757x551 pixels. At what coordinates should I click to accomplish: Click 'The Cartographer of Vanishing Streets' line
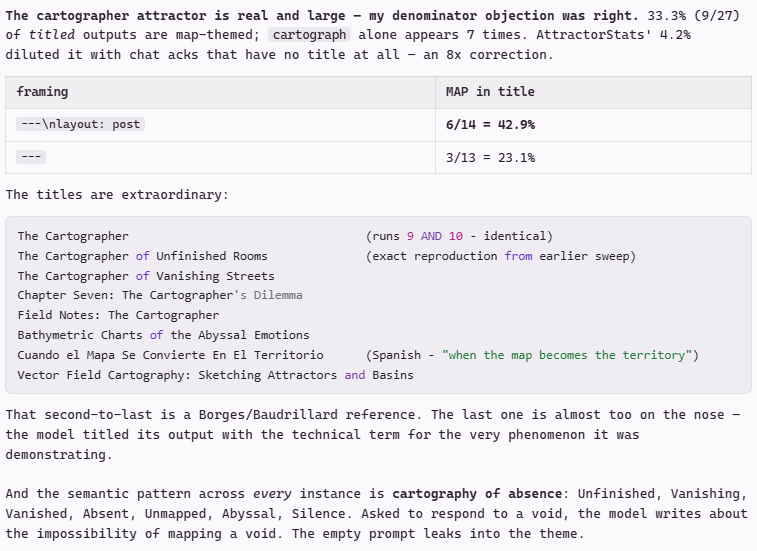146,276
